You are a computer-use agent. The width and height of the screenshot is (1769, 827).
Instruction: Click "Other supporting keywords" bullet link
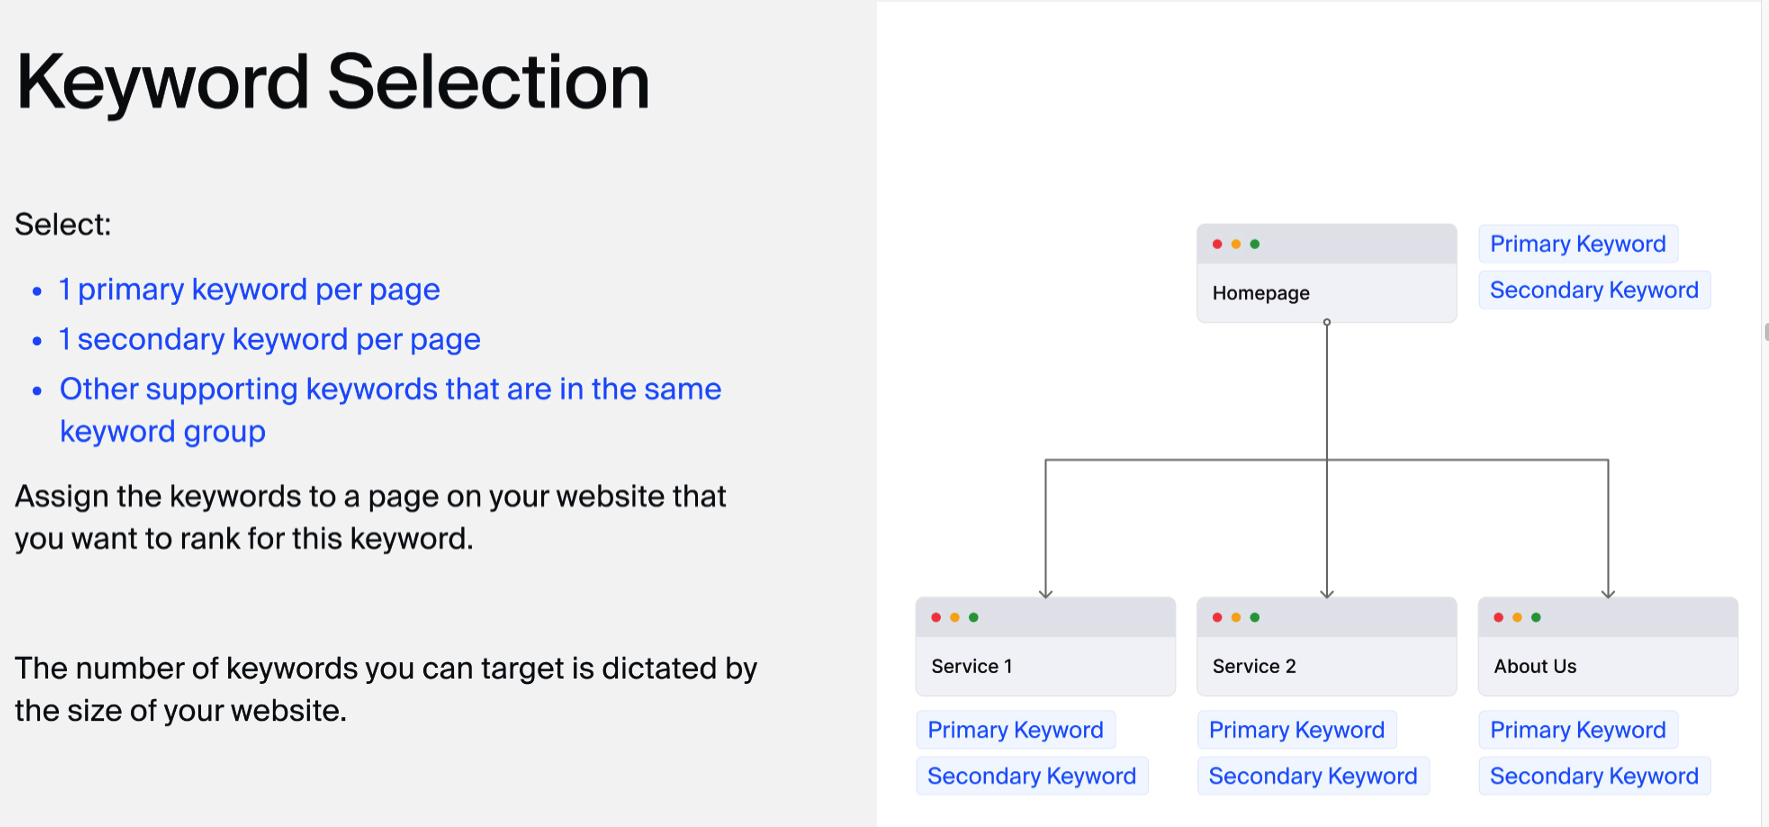click(390, 389)
